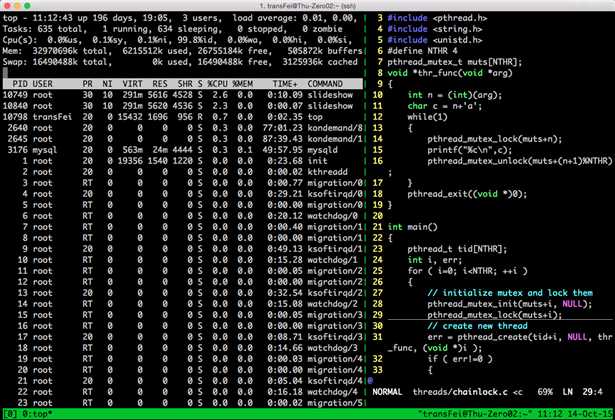Viewport: 615px width, 420px height.
Task: Click the watchdog/2 process row
Action: pos(182,304)
